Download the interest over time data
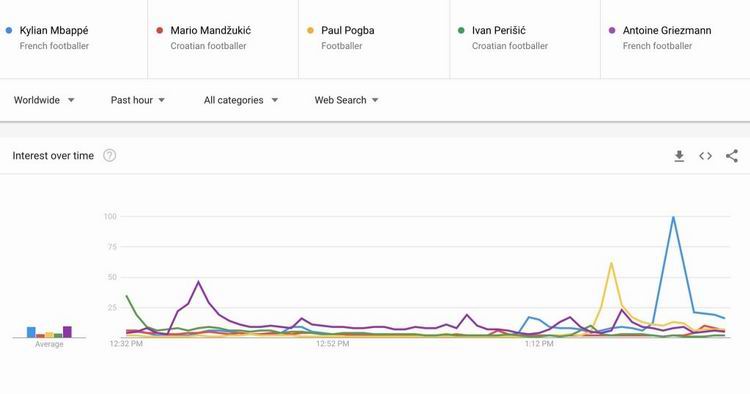The height and width of the screenshot is (394, 750). point(679,156)
